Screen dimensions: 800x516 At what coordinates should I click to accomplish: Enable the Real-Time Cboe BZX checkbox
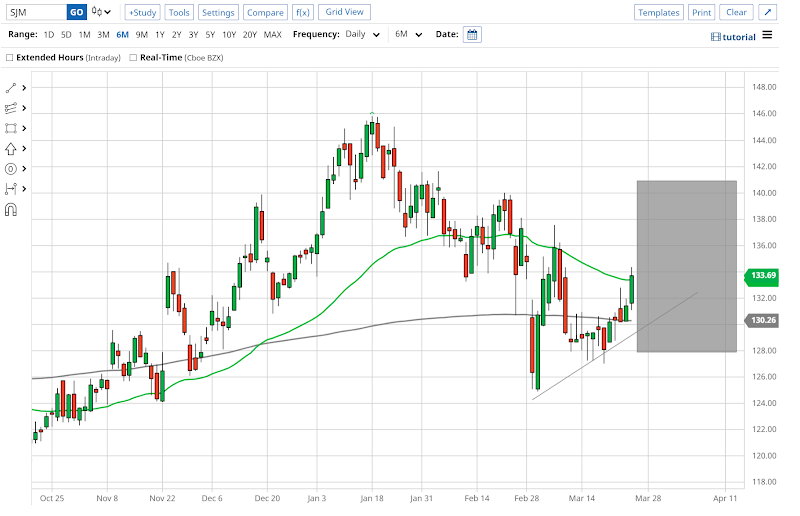(133, 58)
